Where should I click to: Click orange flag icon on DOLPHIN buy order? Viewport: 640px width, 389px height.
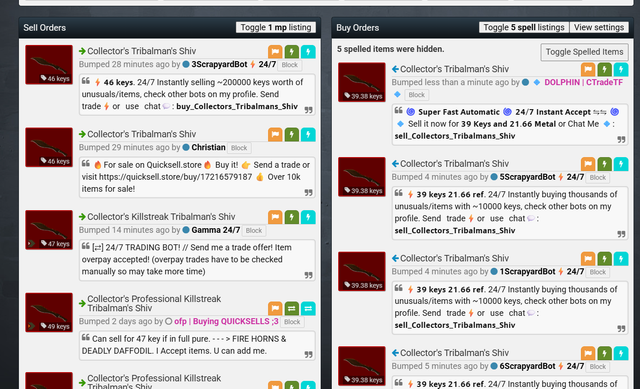588,69
